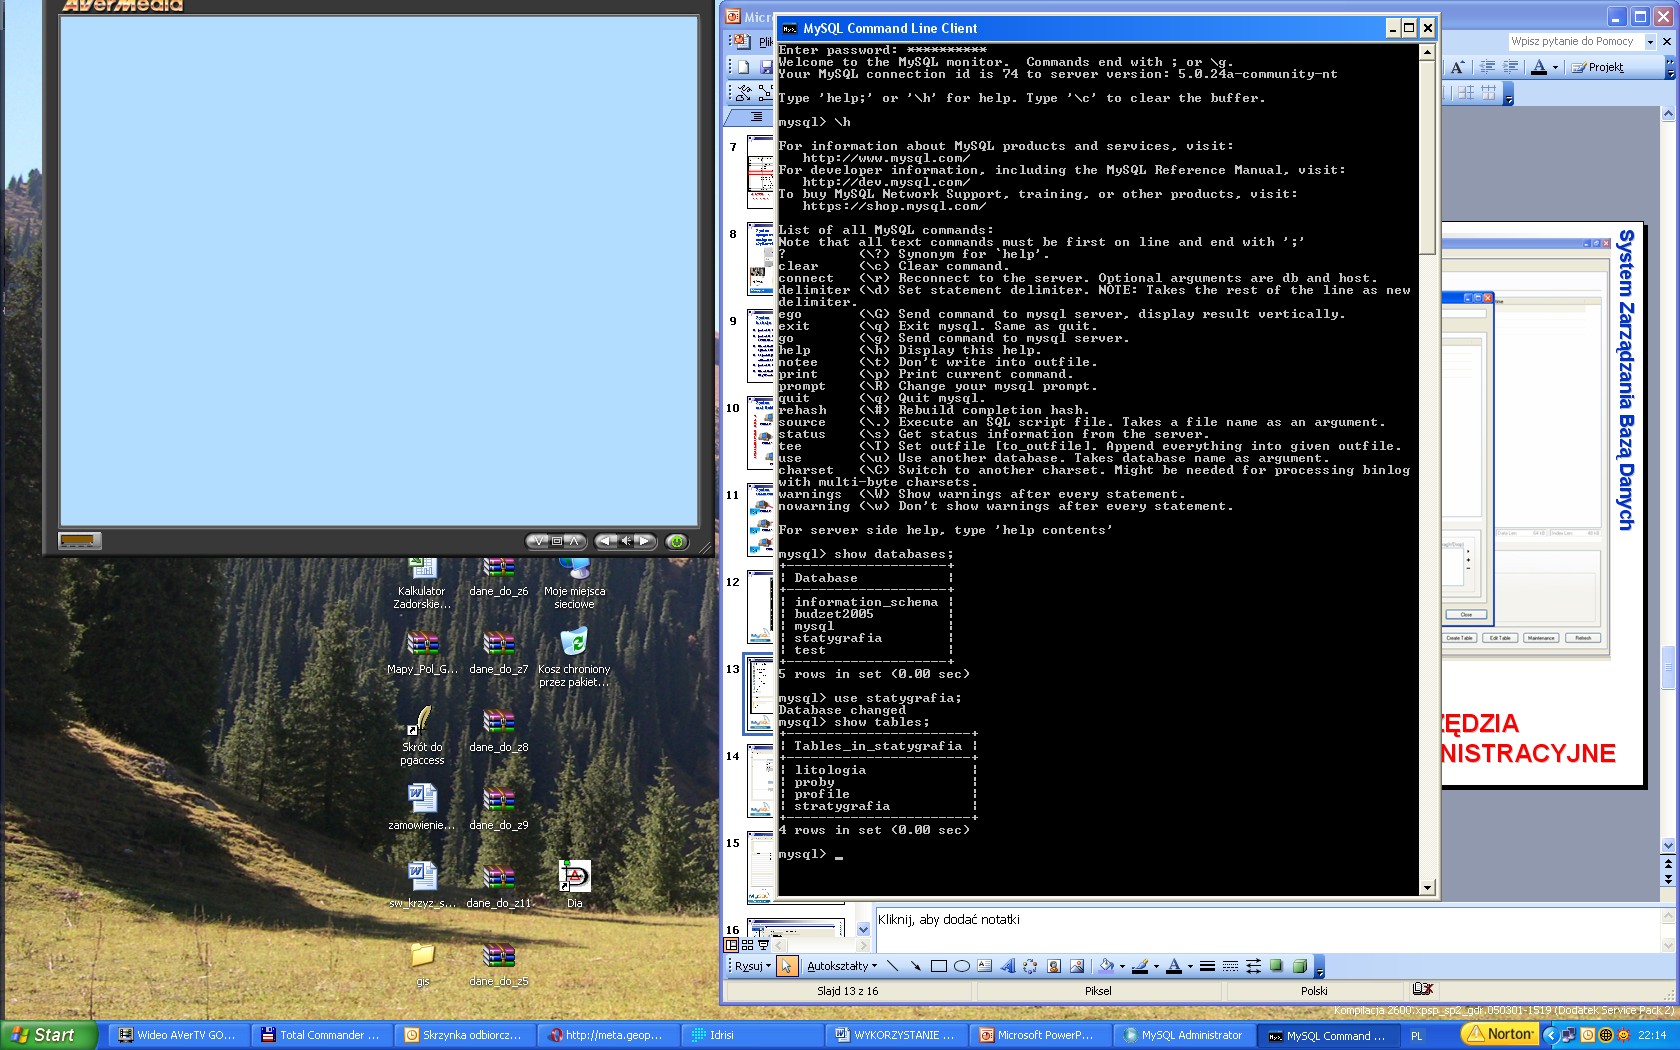Expand formatting toolbar font color dropdown
Image resolution: width=1680 pixels, height=1050 pixels.
[x=1555, y=67]
